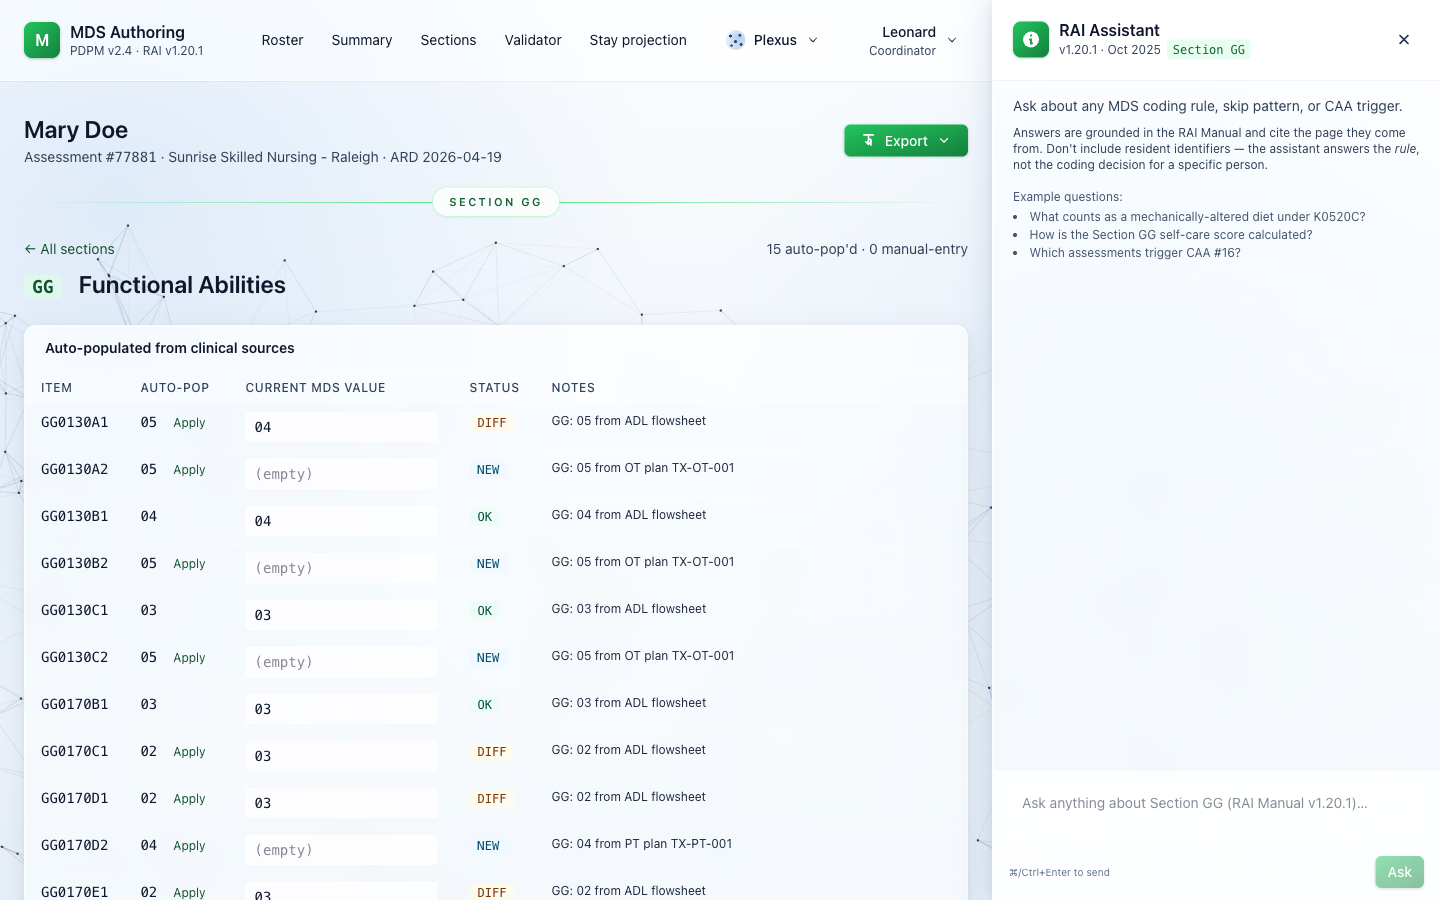Click the Functional Abilities section title
This screenshot has height=900, width=1440.
click(x=182, y=285)
